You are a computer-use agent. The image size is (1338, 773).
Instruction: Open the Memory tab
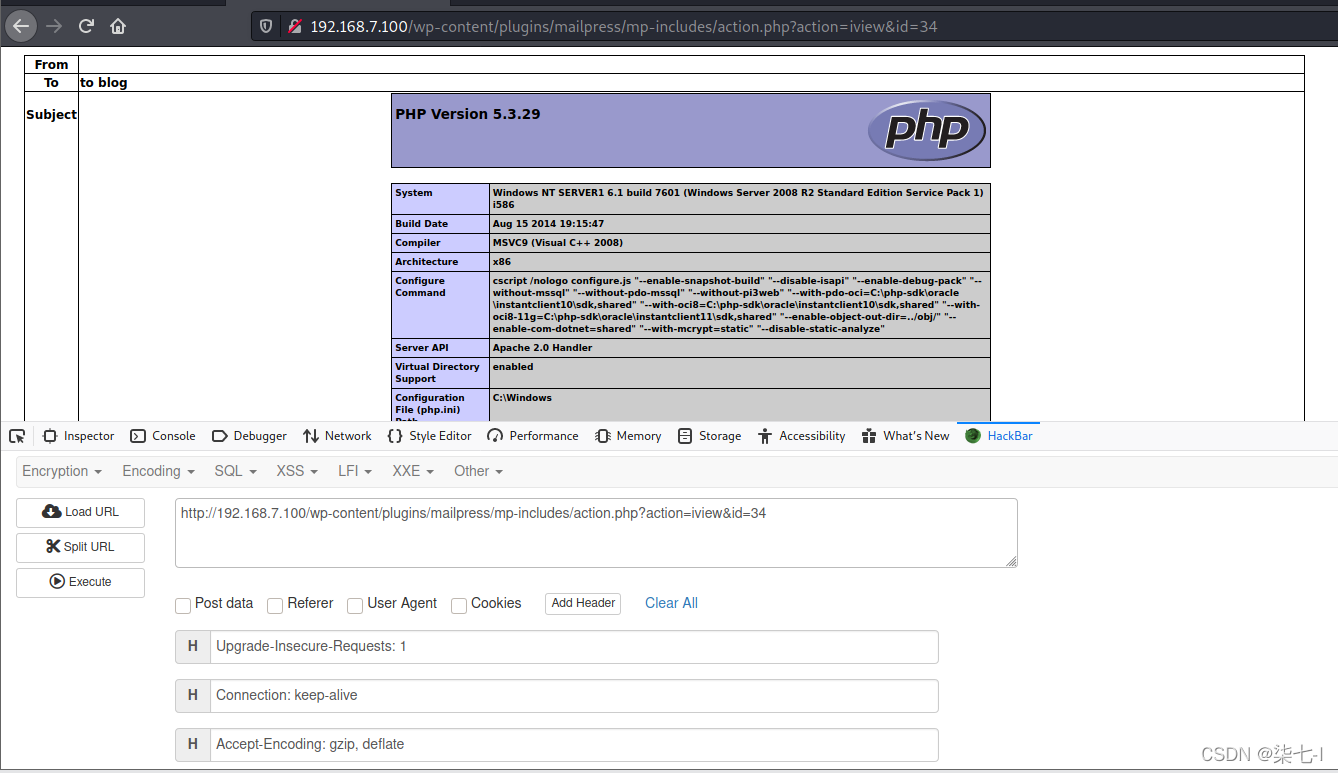[629, 436]
